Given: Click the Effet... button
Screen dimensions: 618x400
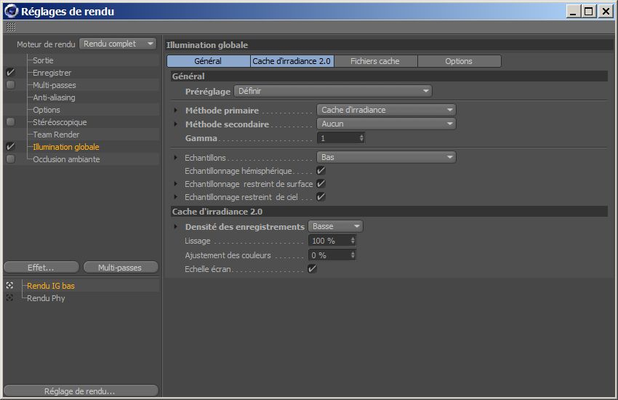Looking at the screenshot, I should coord(41,268).
